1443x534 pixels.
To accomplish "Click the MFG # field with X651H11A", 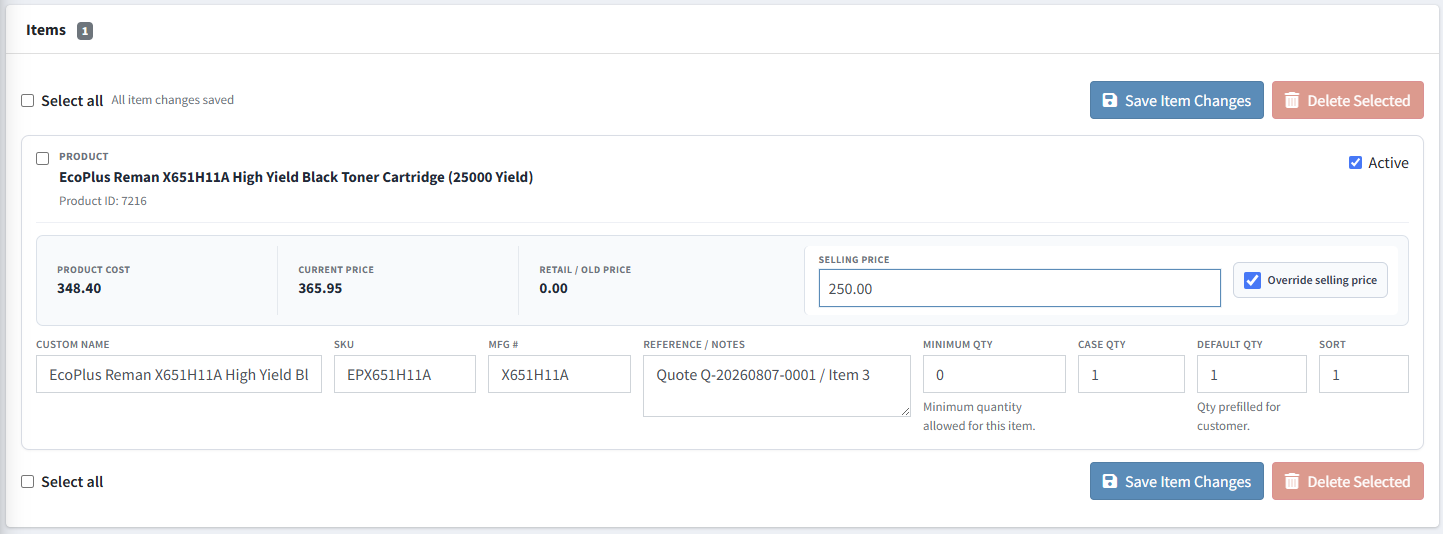I will (x=559, y=374).
